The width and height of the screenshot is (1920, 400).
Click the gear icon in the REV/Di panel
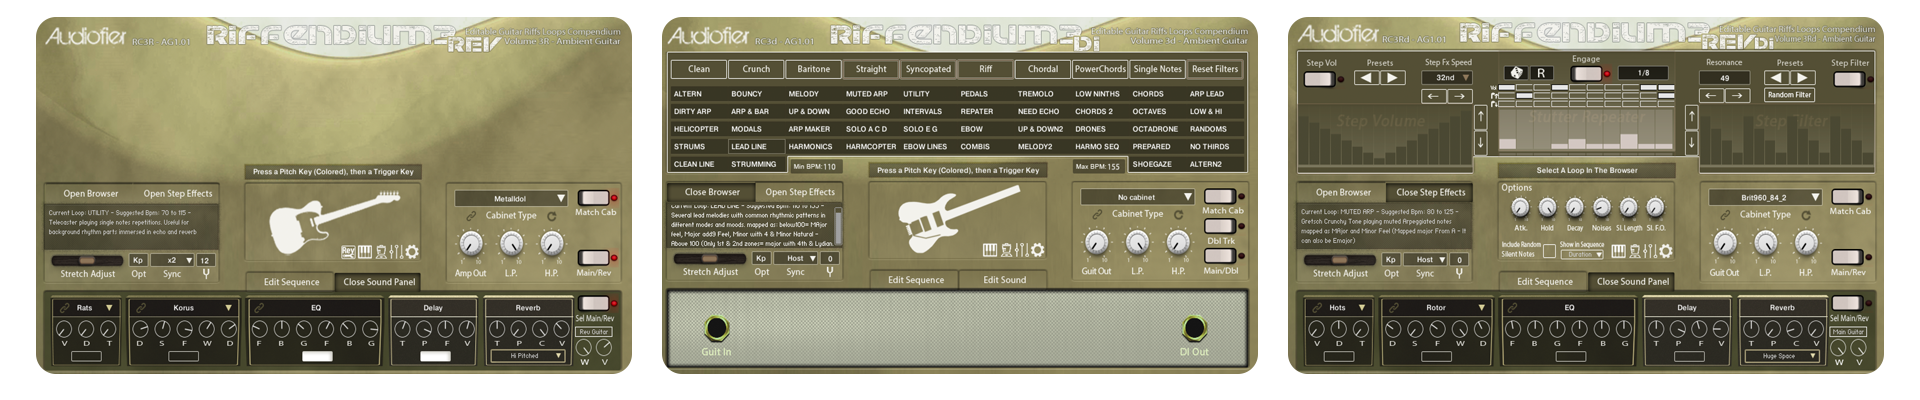click(1666, 251)
